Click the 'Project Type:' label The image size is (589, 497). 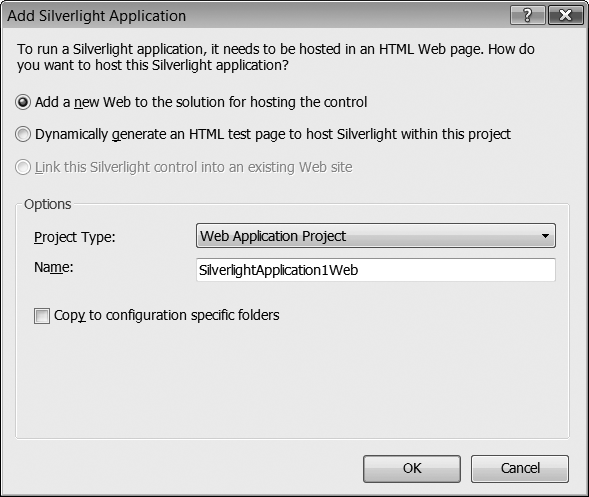pyautogui.click(x=74, y=237)
